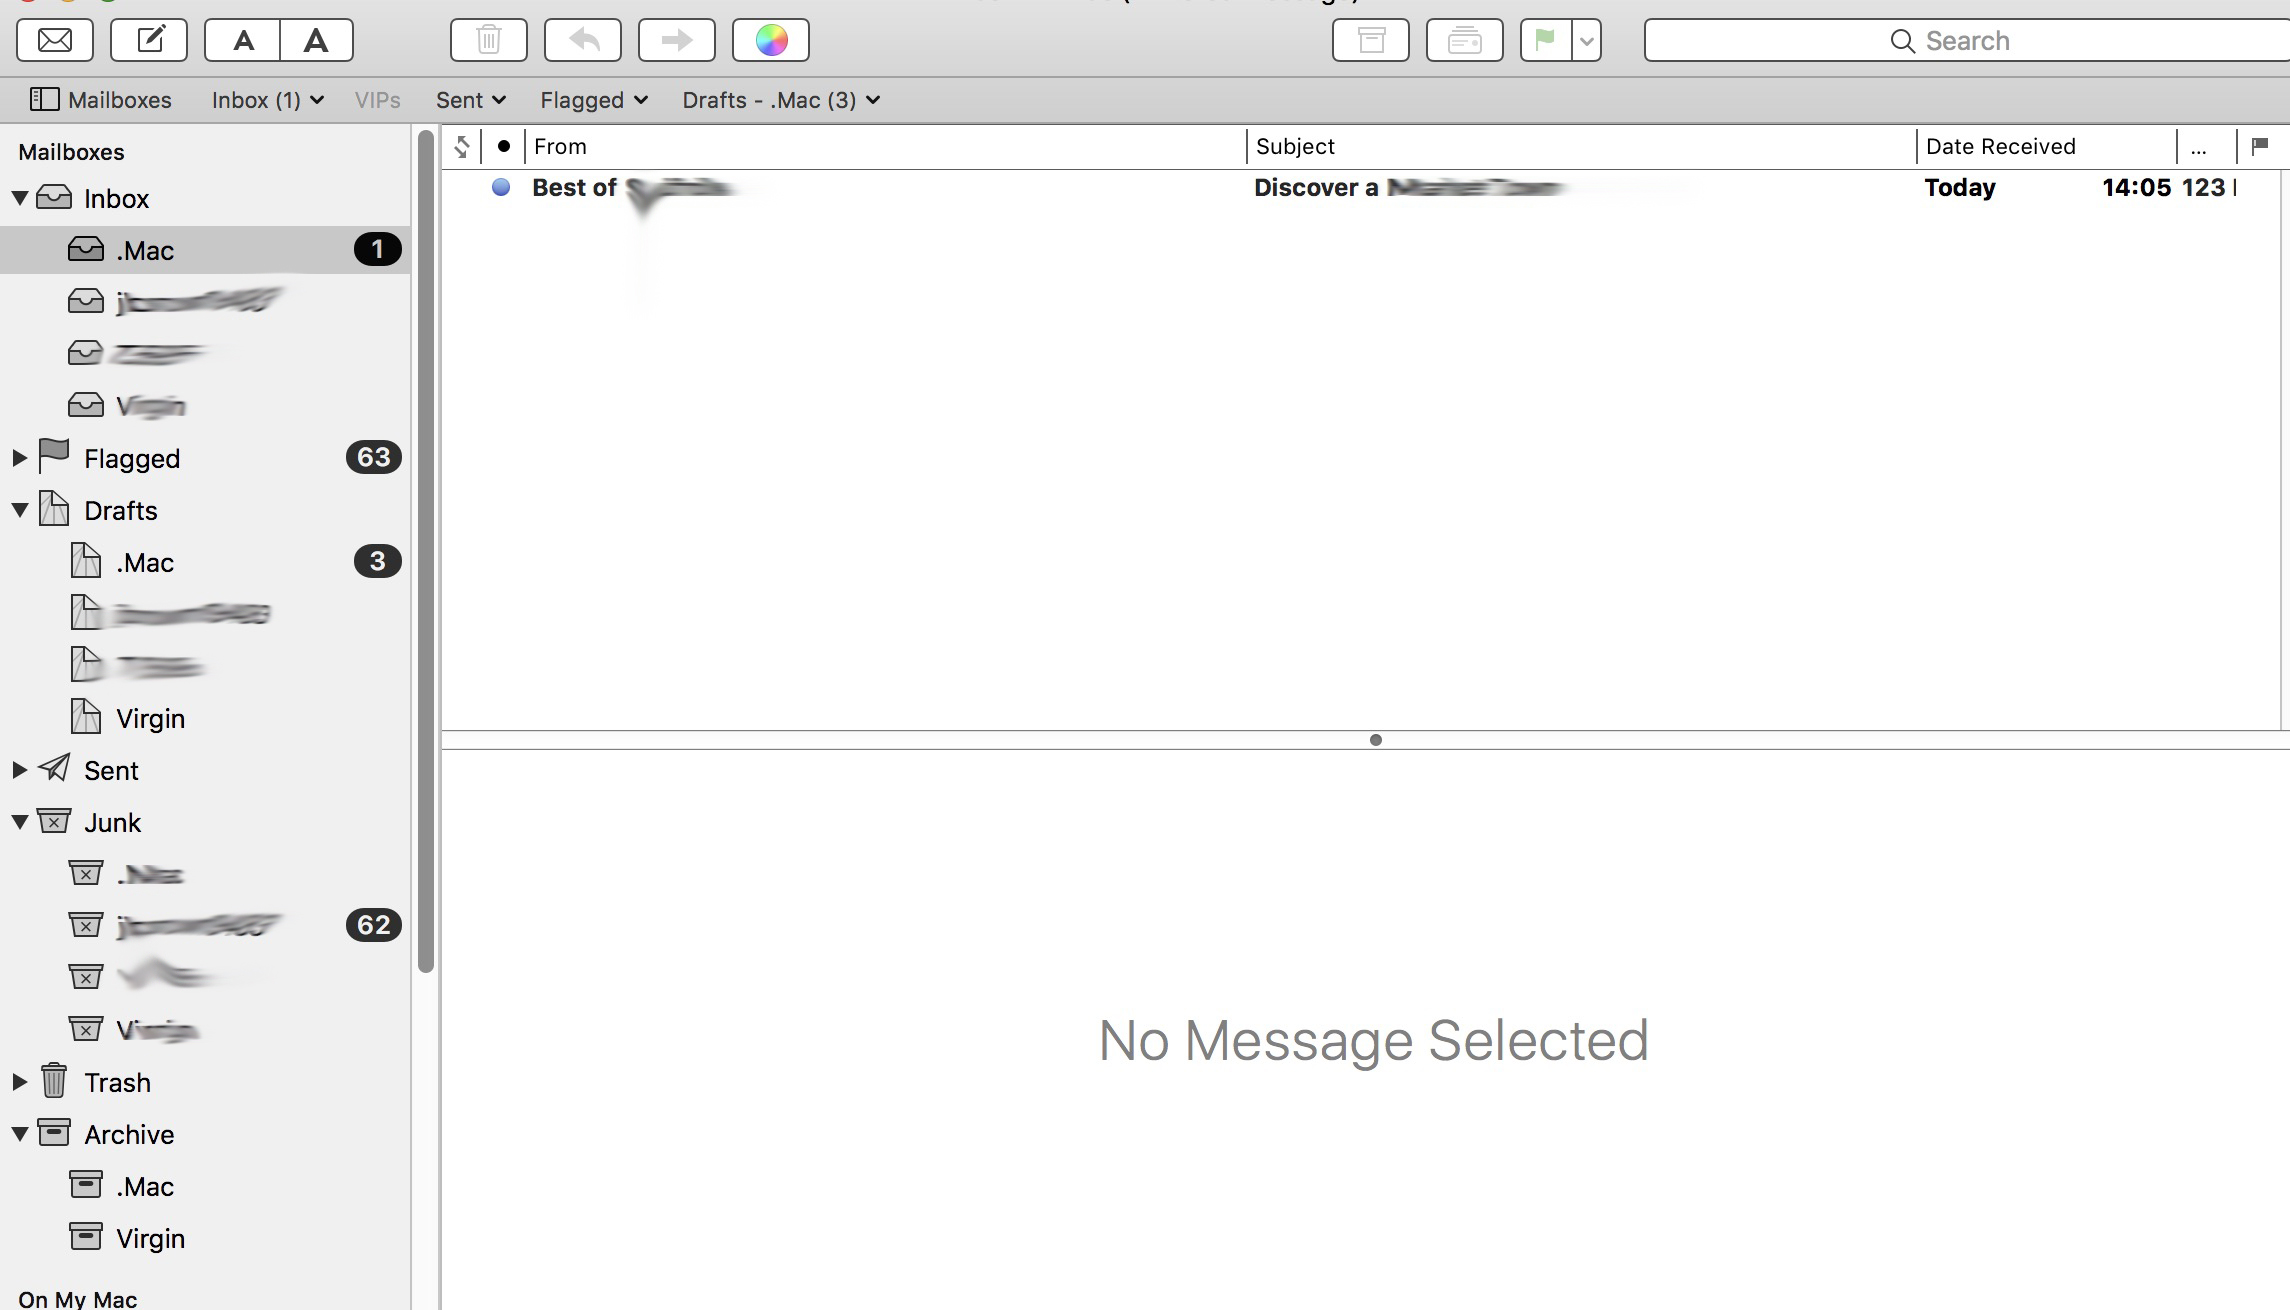This screenshot has width=2290, height=1310.
Task: Click the forward arrow icon
Action: 677,41
